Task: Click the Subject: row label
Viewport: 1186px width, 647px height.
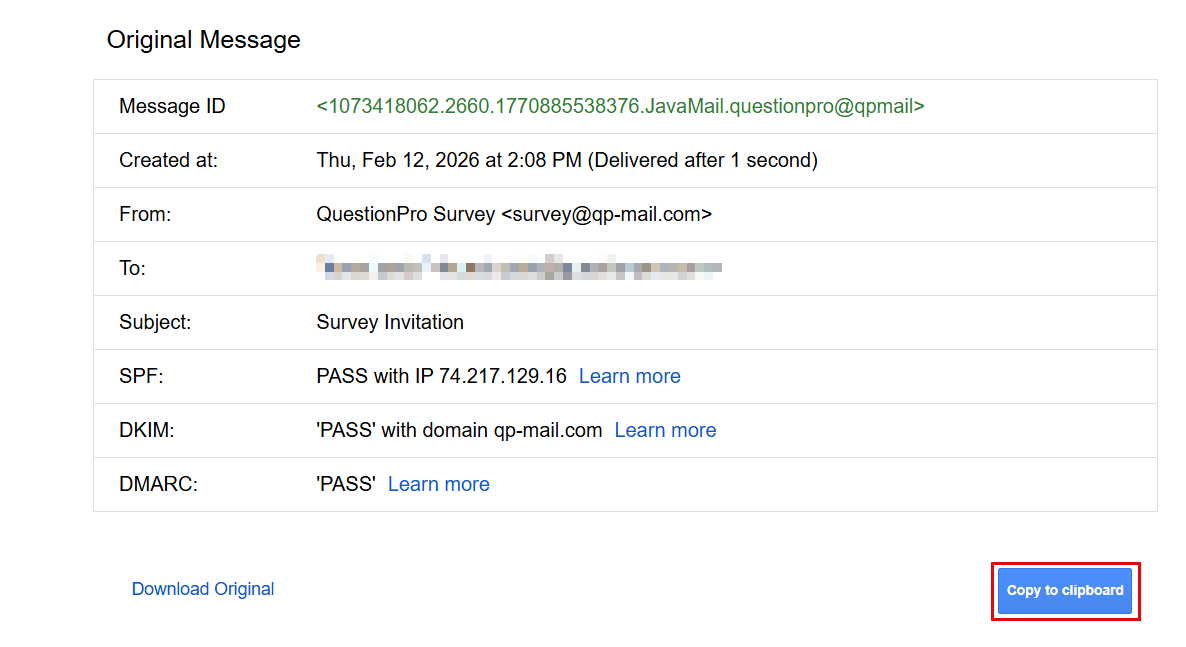Action: coord(155,322)
